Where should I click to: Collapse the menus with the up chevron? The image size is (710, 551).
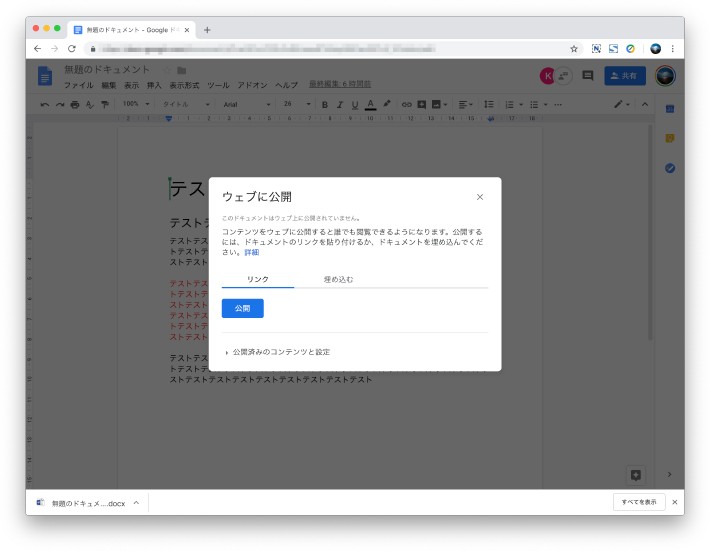point(645,105)
